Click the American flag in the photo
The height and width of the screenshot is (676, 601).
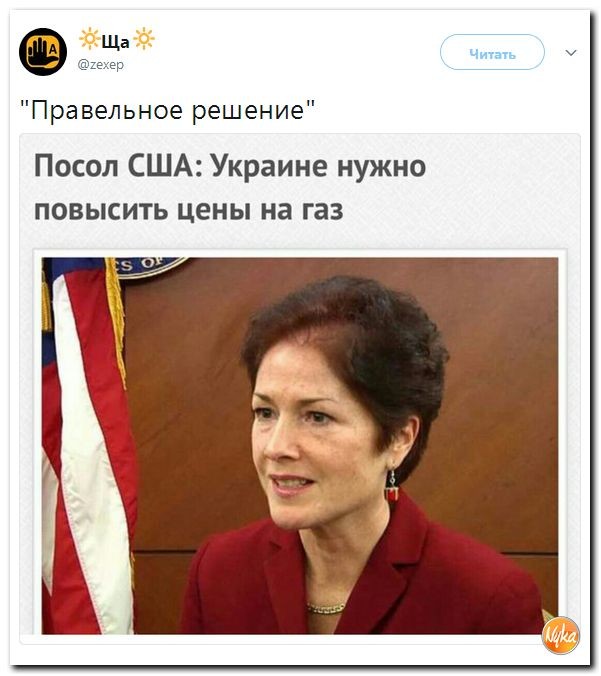88,446
